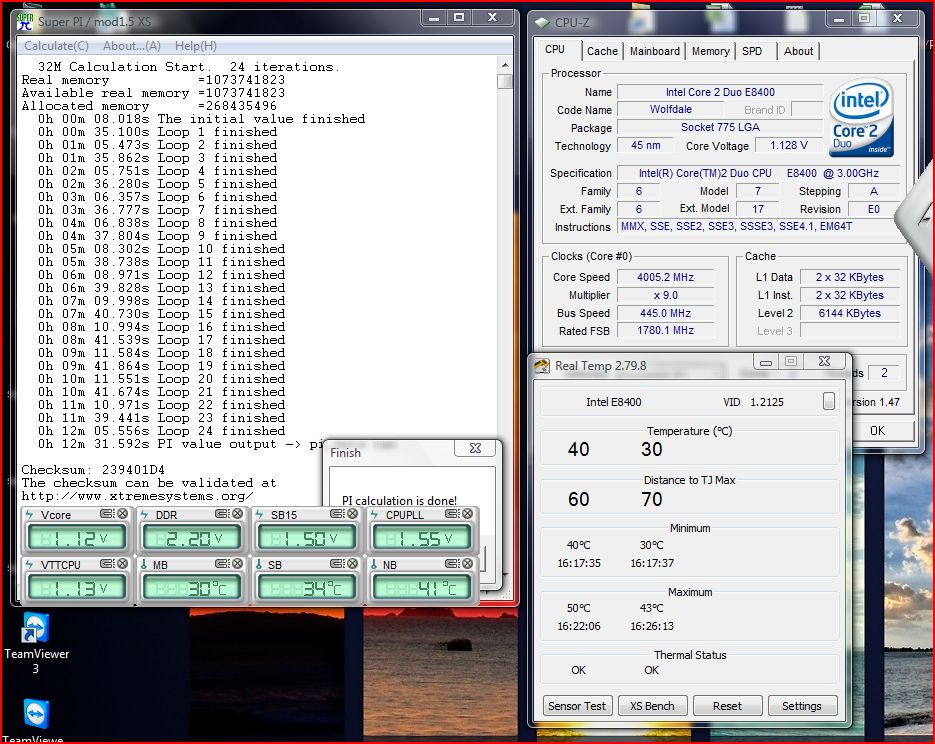Click the DDR 2.20 V display
The height and width of the screenshot is (744, 935).
[x=191, y=538]
